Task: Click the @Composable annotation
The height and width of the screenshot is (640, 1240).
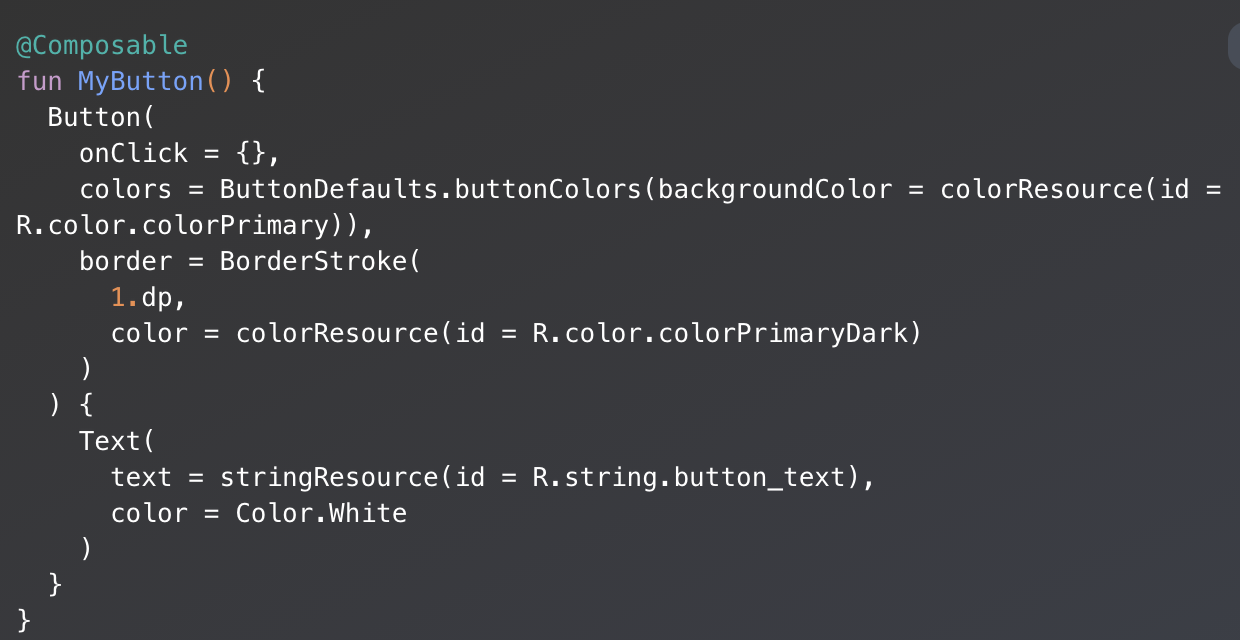Action: [102, 45]
